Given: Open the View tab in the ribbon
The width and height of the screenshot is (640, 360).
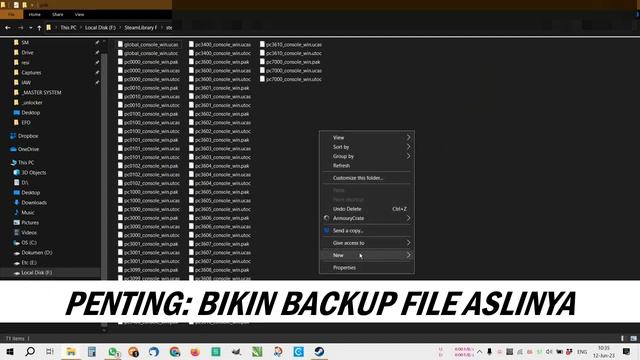Looking at the screenshot, I should pos(79,14).
